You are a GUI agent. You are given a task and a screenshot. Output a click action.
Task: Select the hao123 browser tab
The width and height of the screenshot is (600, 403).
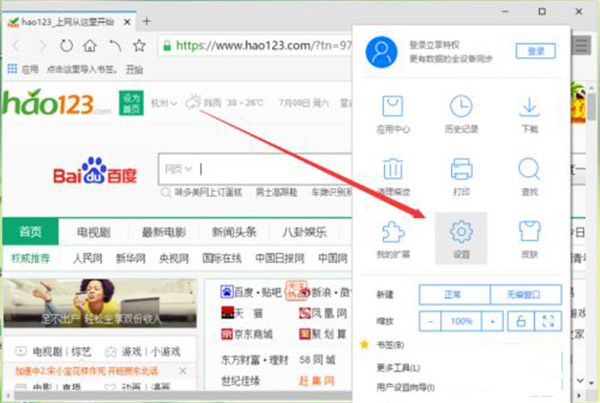(69, 22)
